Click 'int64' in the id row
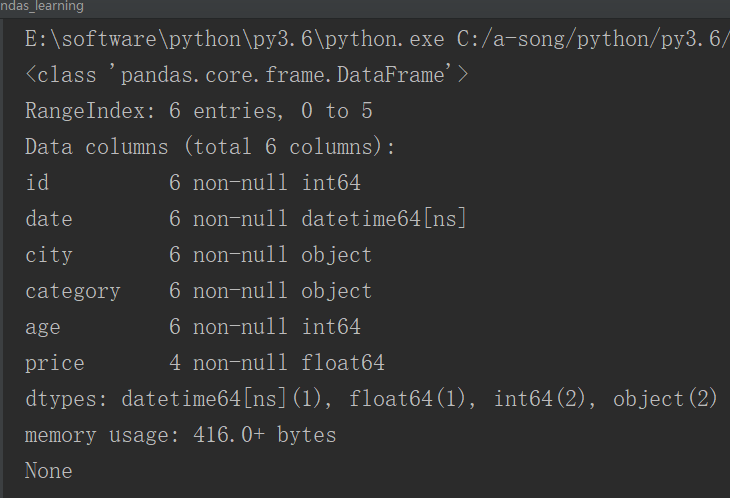Image resolution: width=730 pixels, height=498 pixels. click(x=331, y=183)
